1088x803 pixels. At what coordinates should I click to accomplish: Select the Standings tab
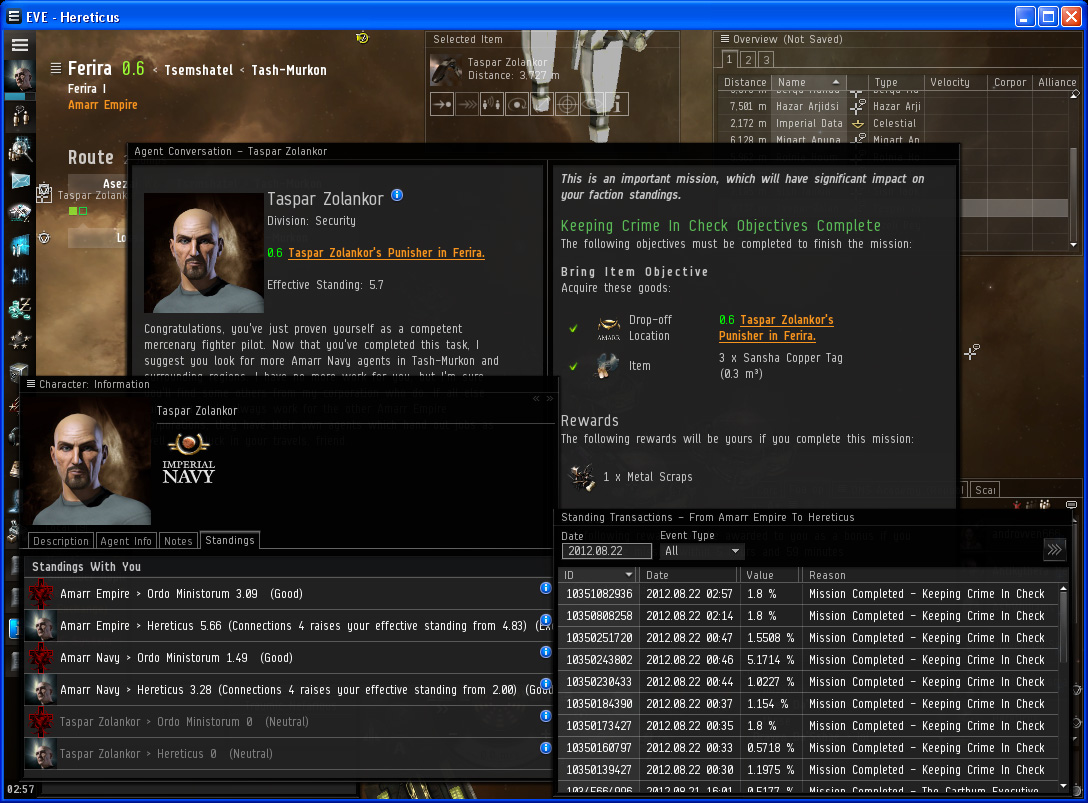pyautogui.click(x=230, y=540)
